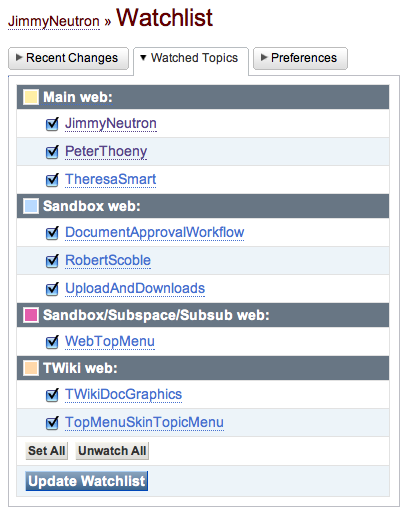Click the Unwatch All button
This screenshot has height=515, width=407.
pyautogui.click(x=112, y=451)
